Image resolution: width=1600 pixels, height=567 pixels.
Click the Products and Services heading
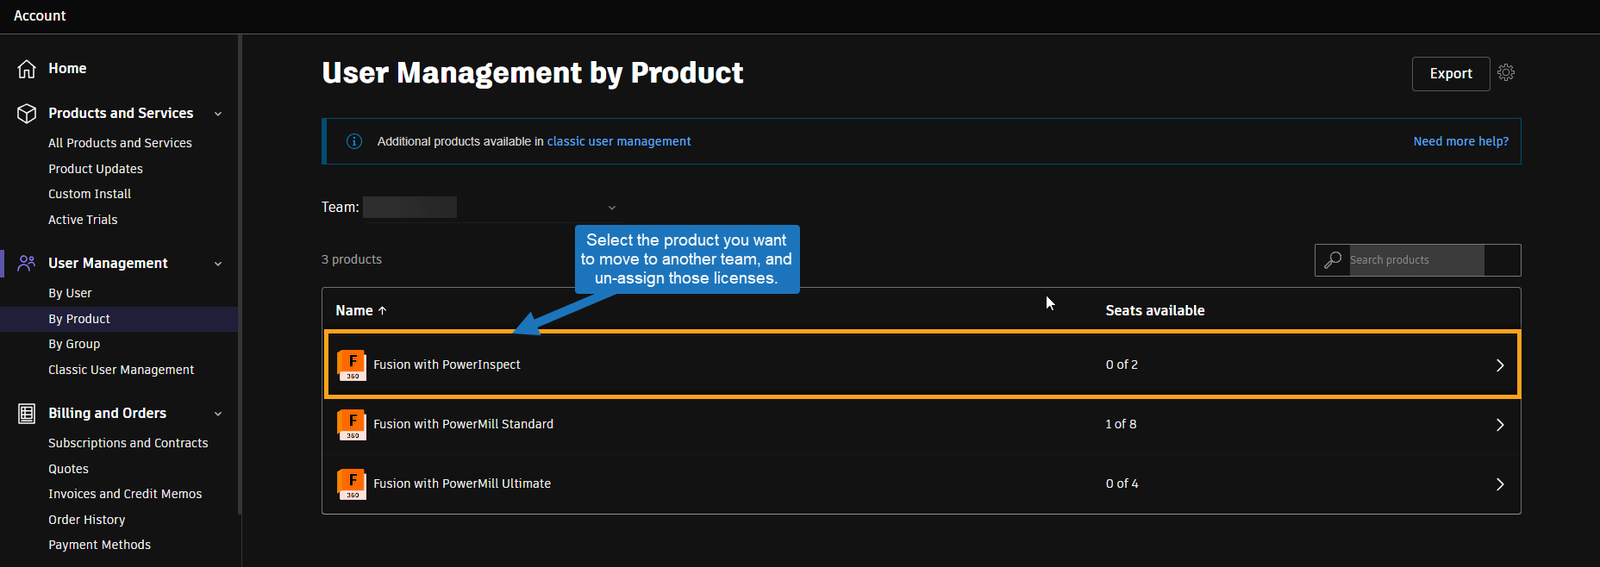(x=121, y=114)
